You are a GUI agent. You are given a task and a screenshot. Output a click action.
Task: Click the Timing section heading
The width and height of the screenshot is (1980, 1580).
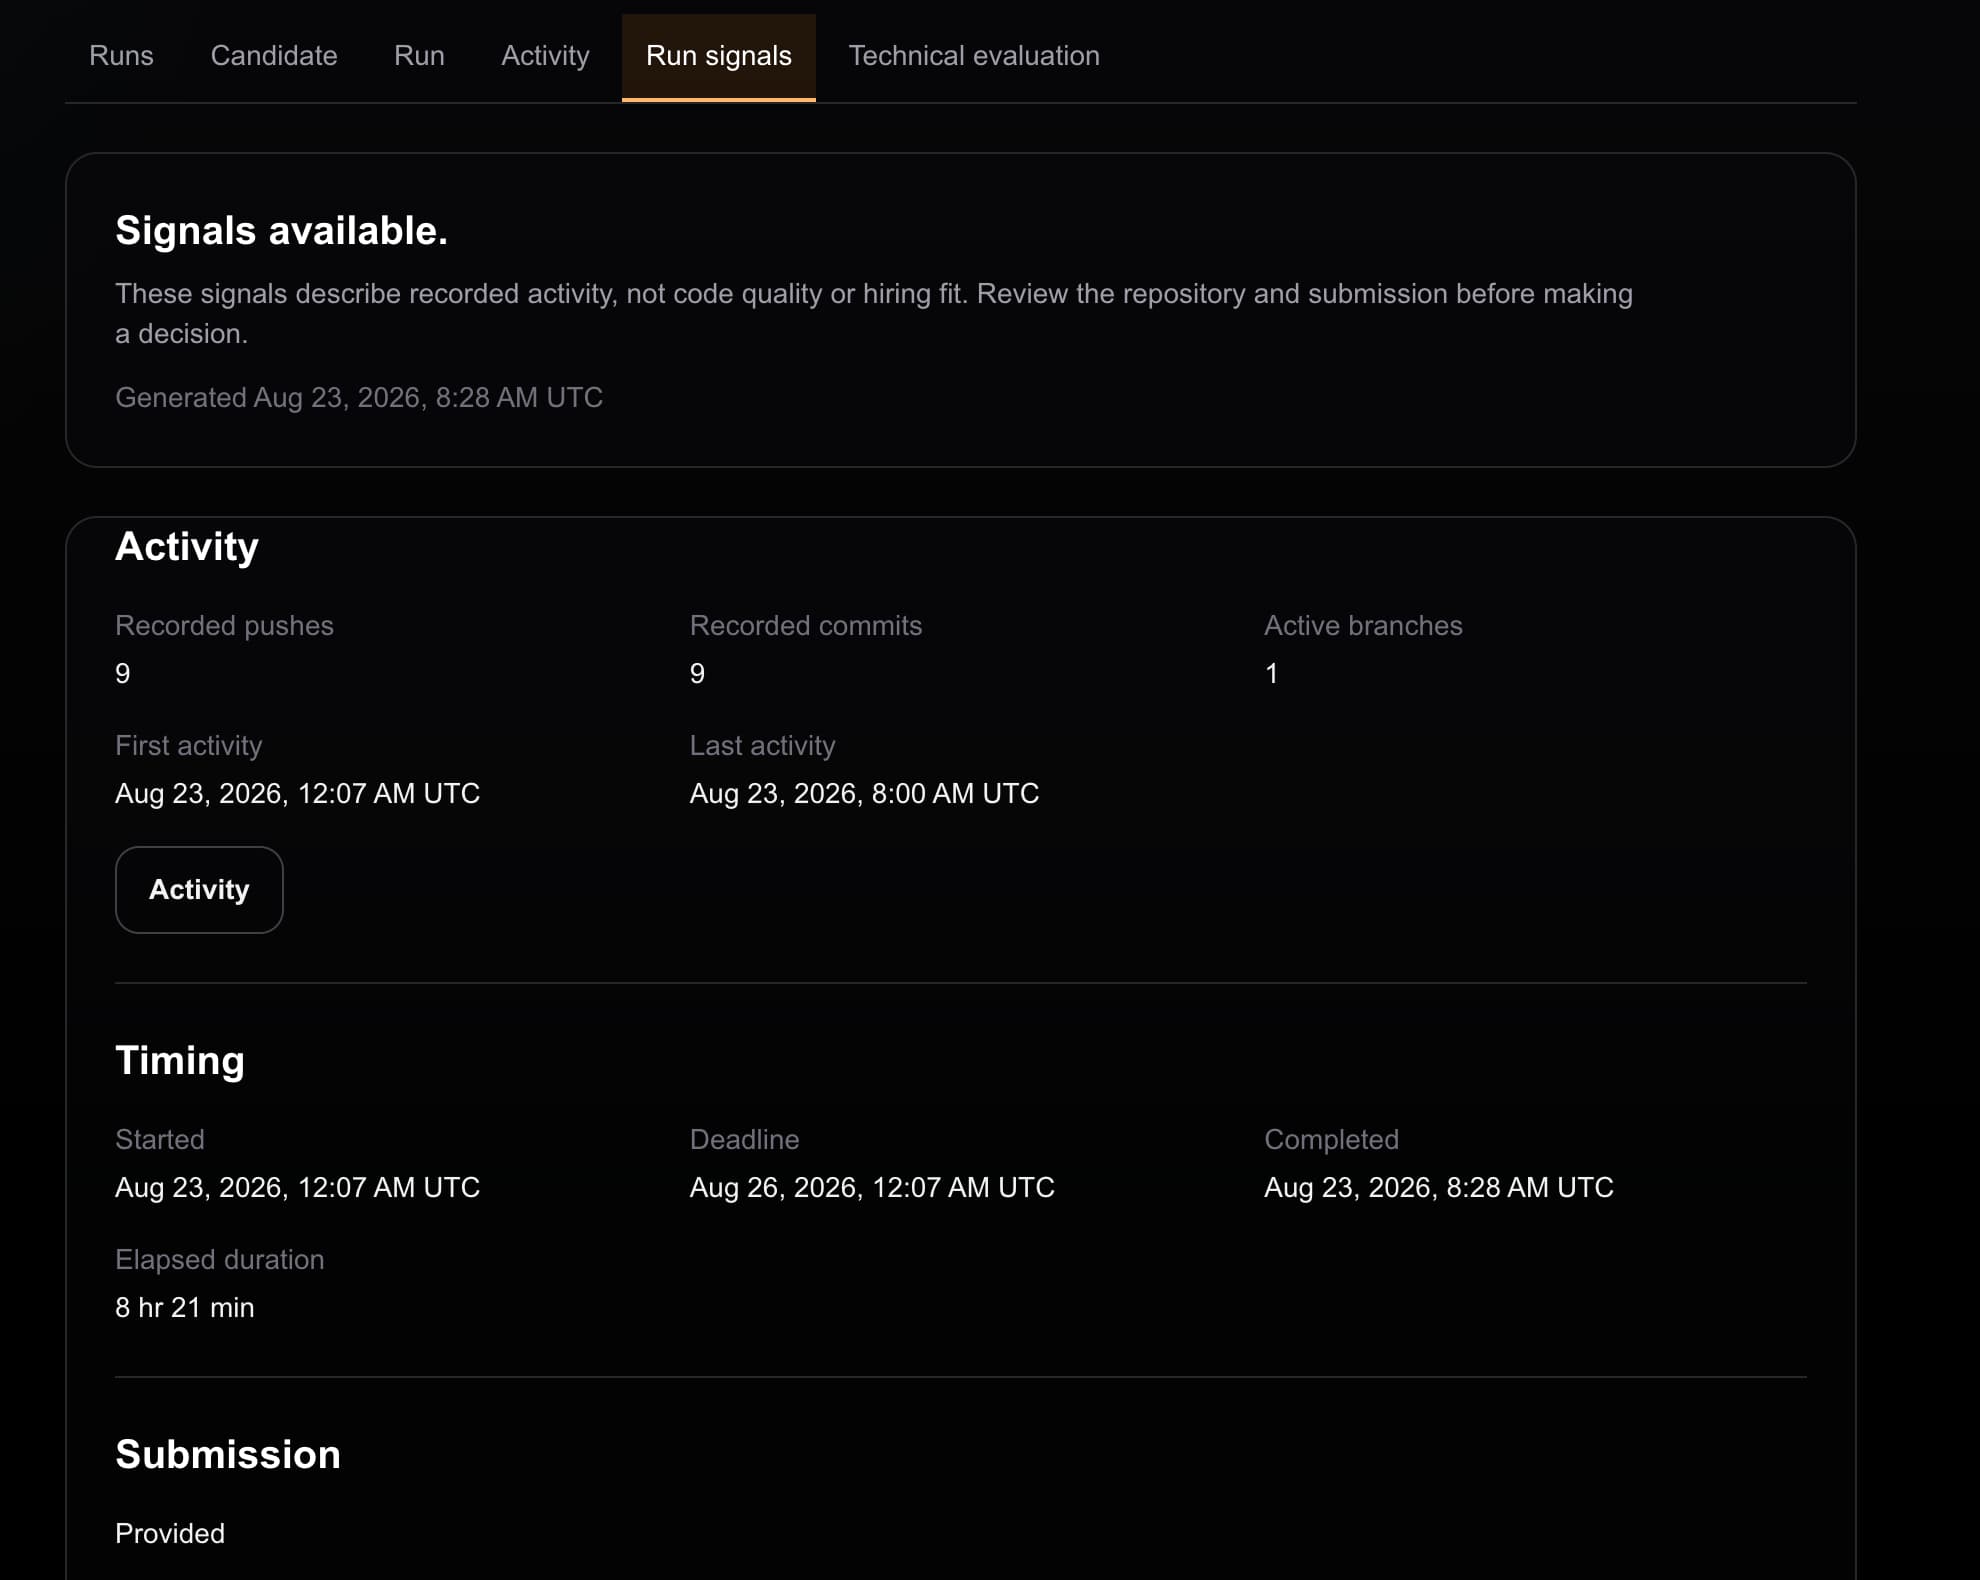click(x=180, y=1061)
